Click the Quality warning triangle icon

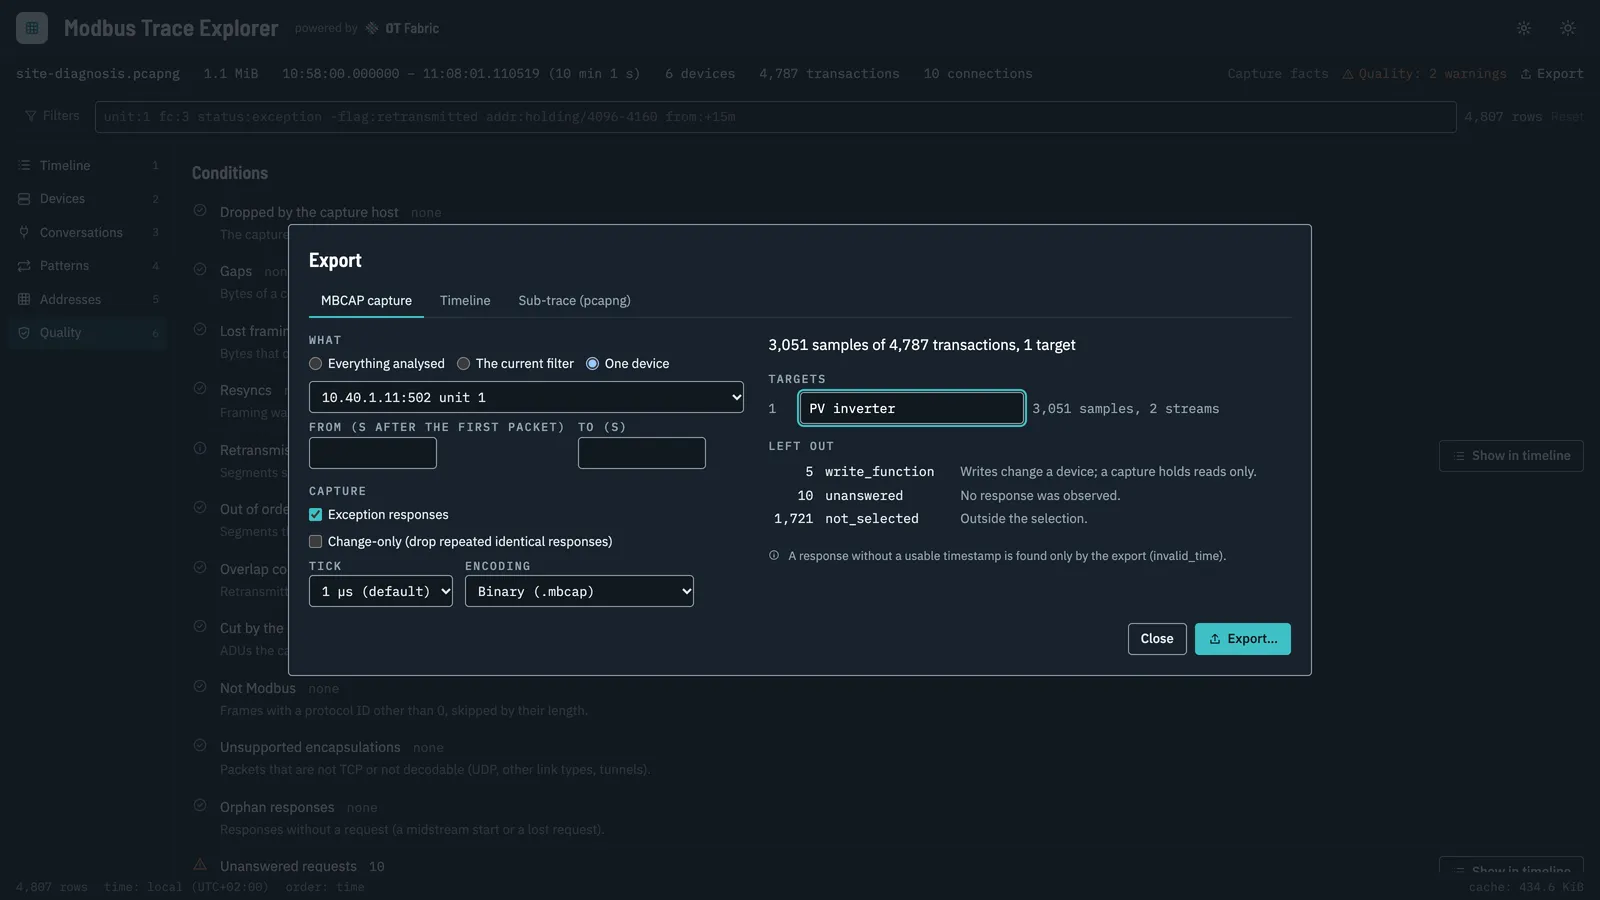point(1348,74)
